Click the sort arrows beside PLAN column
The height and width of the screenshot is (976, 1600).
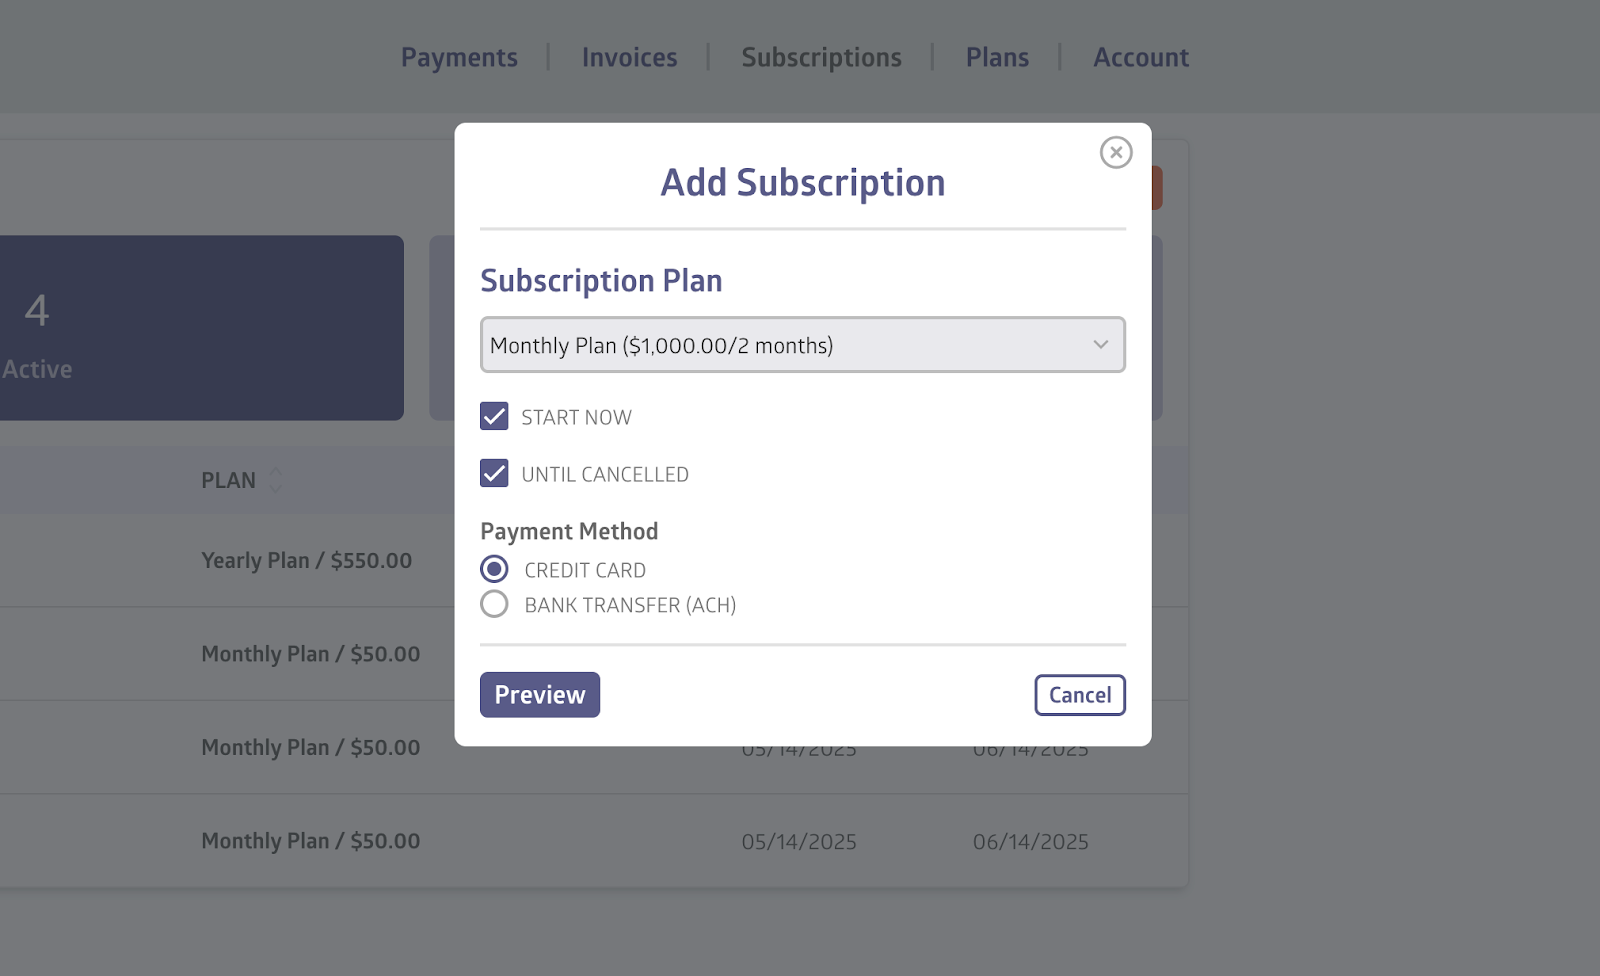276,480
